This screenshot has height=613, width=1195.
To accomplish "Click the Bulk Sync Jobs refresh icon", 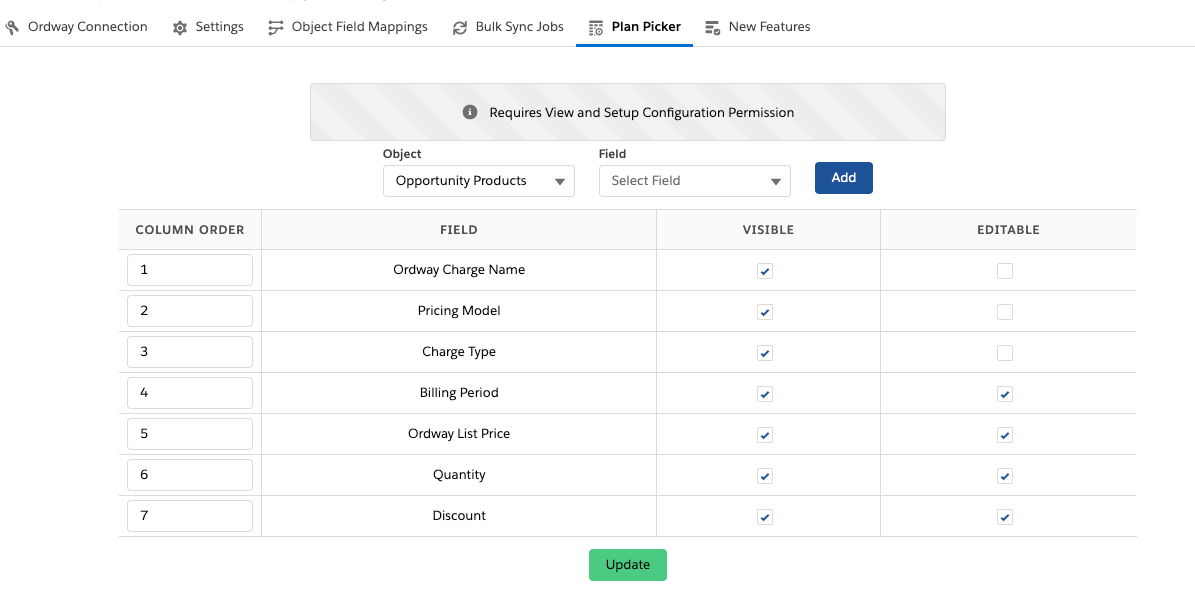I will pyautogui.click(x=460, y=27).
